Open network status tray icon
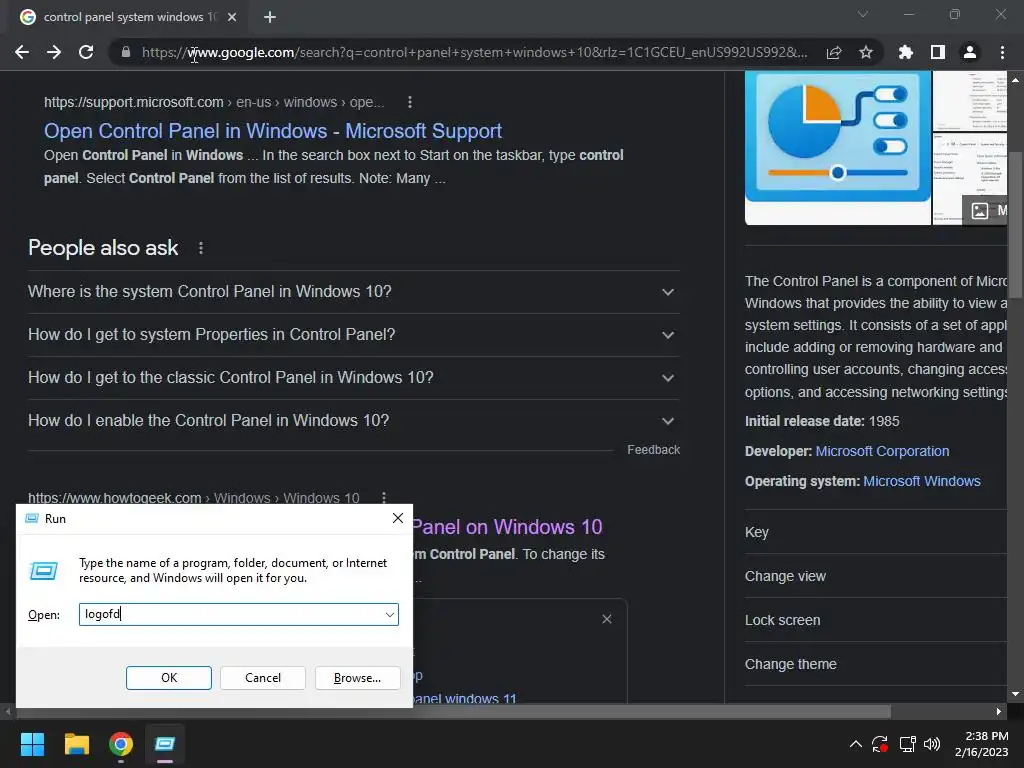This screenshot has width=1024, height=768. click(907, 744)
